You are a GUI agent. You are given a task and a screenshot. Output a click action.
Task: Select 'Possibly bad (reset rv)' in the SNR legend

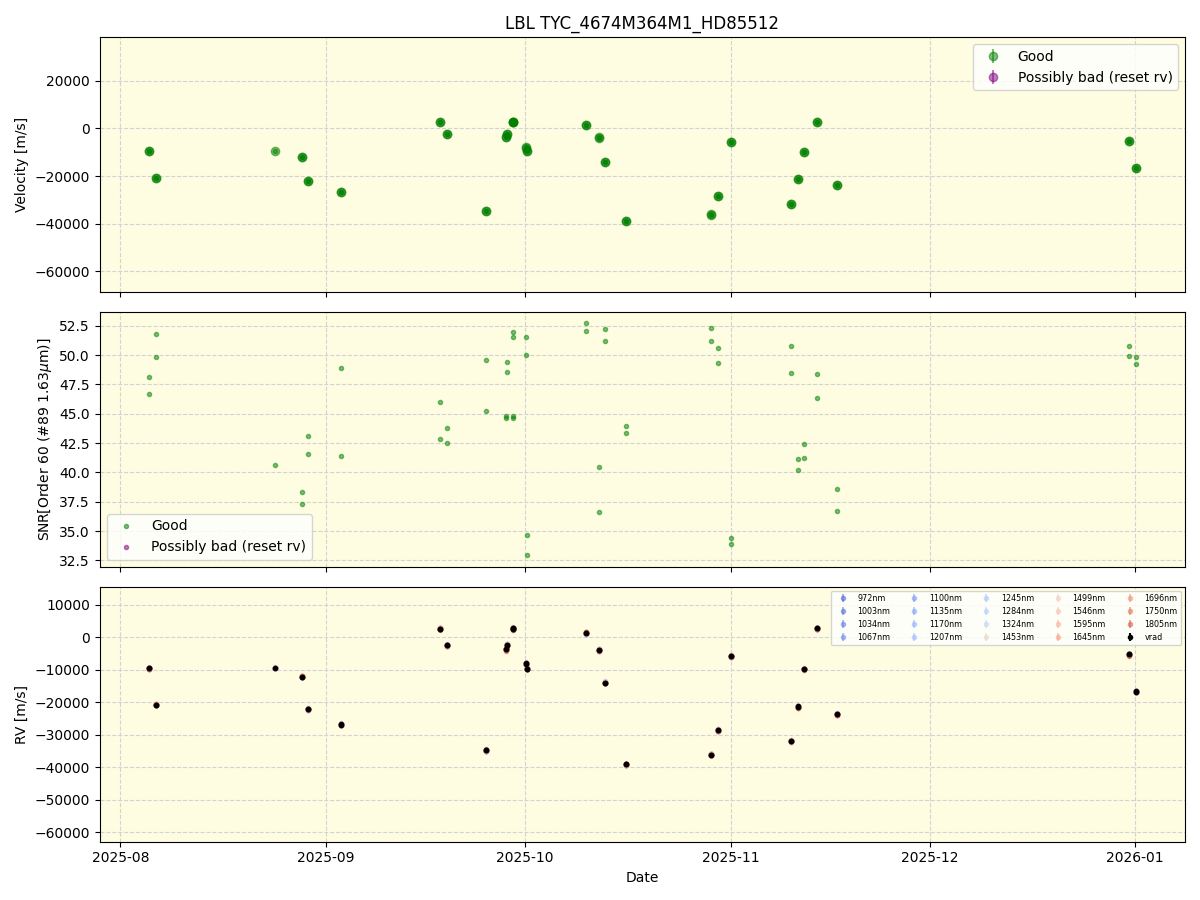pos(228,546)
